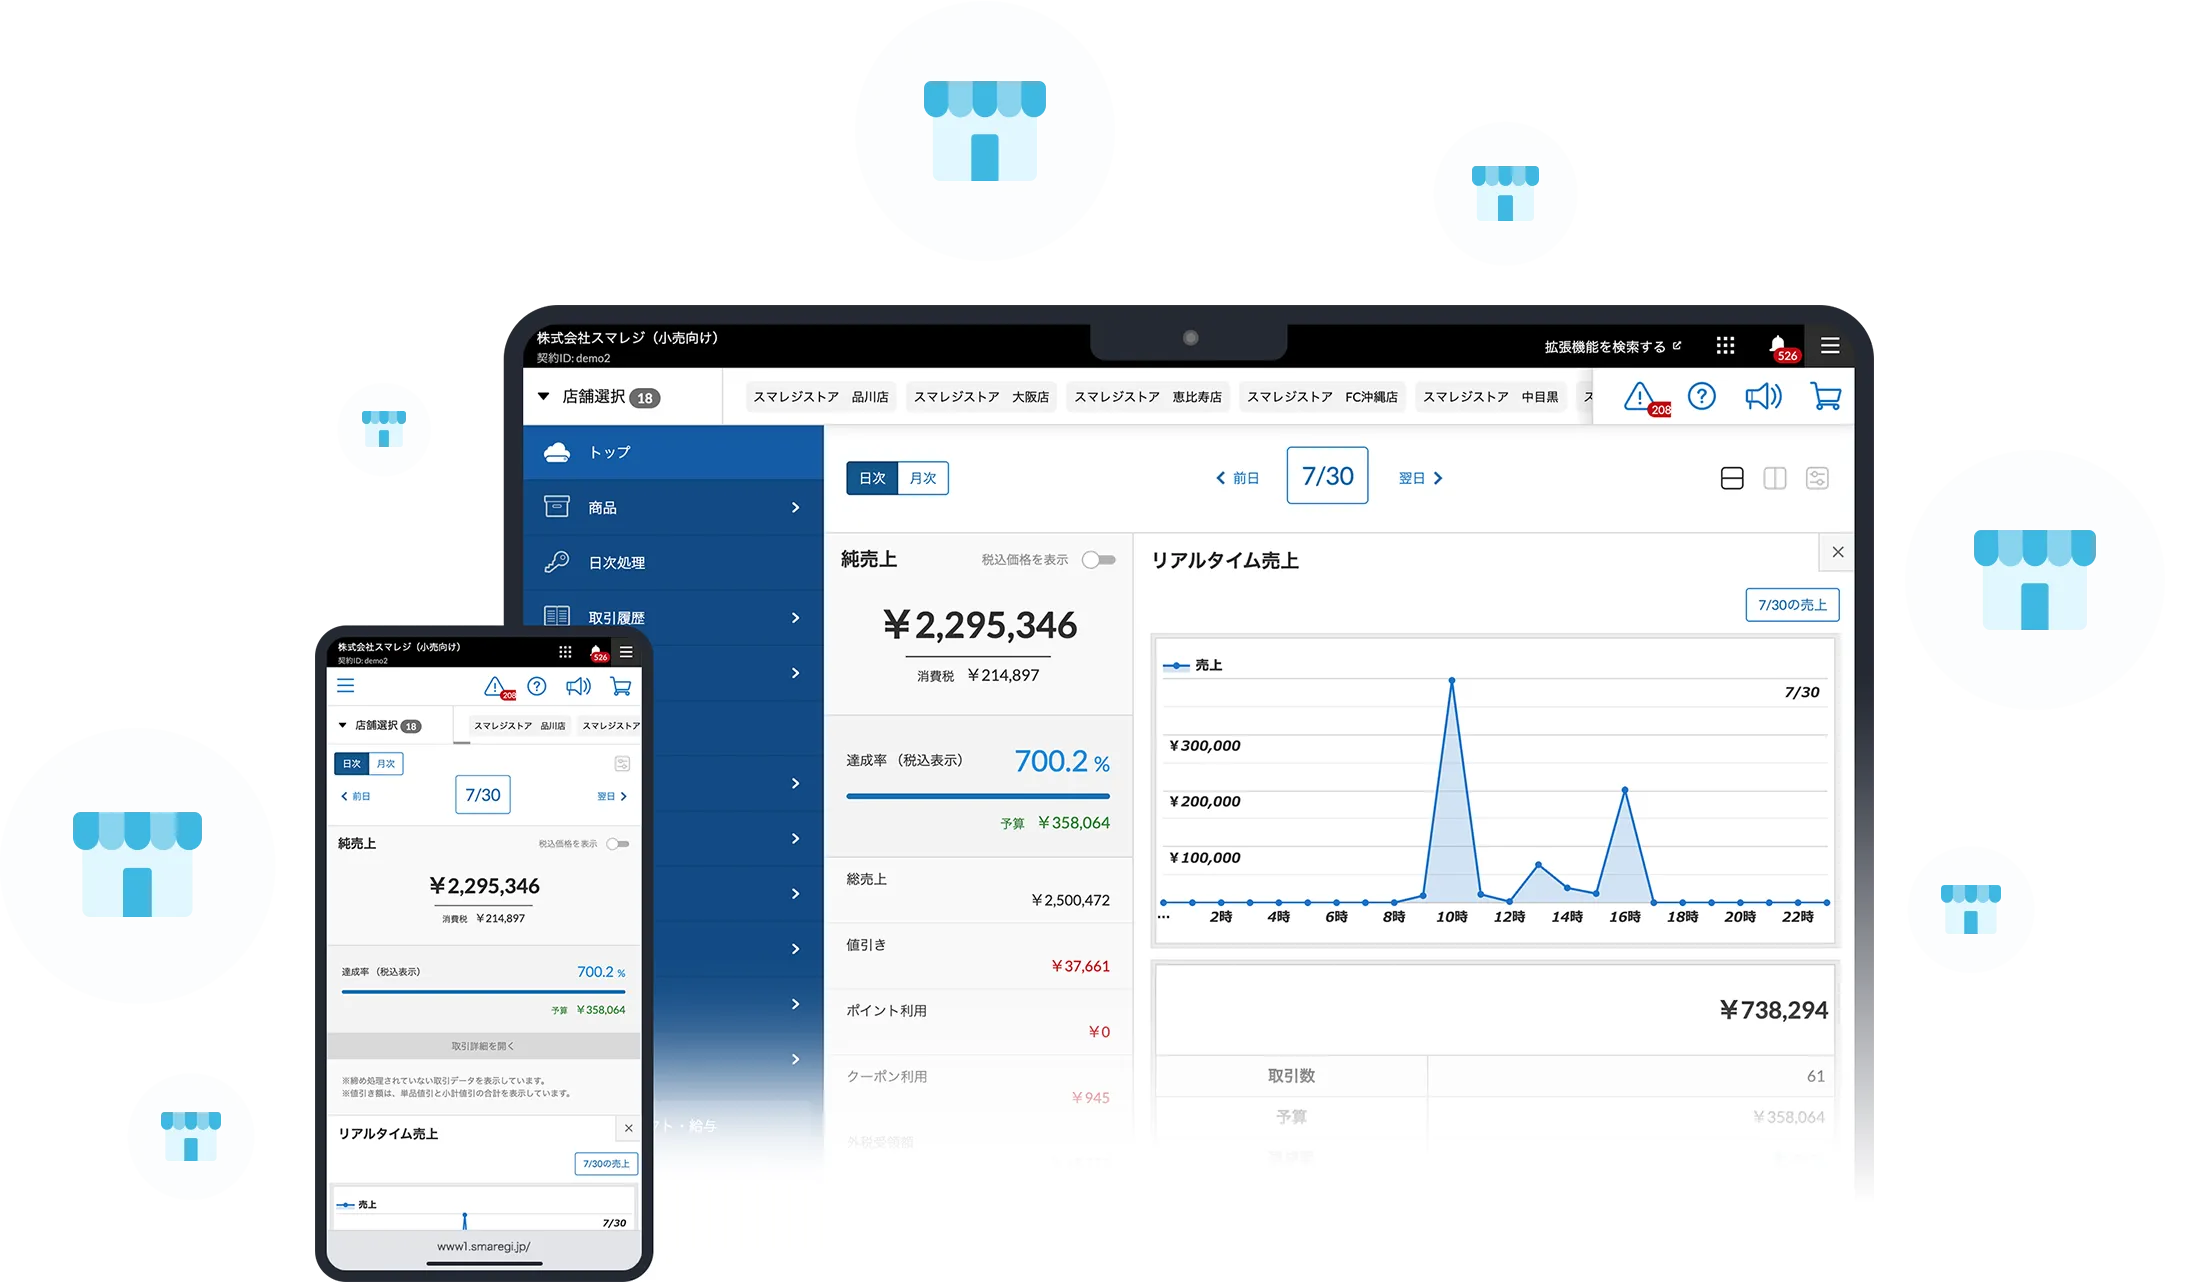This screenshot has width=2188, height=1282.
Task: Click the 7/30 date field on tablet
Action: [x=1327, y=476]
